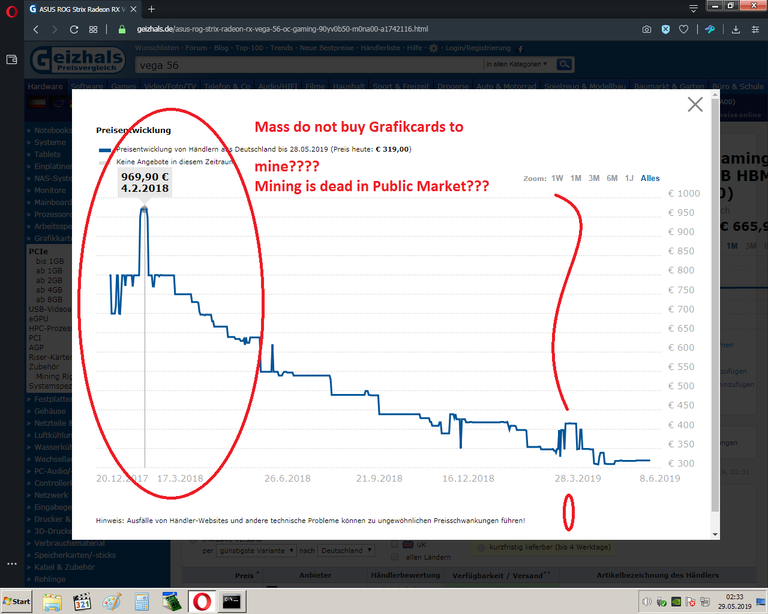The image size is (768, 614).
Task: Open the Opera main menu logo
Action: click(12, 11)
